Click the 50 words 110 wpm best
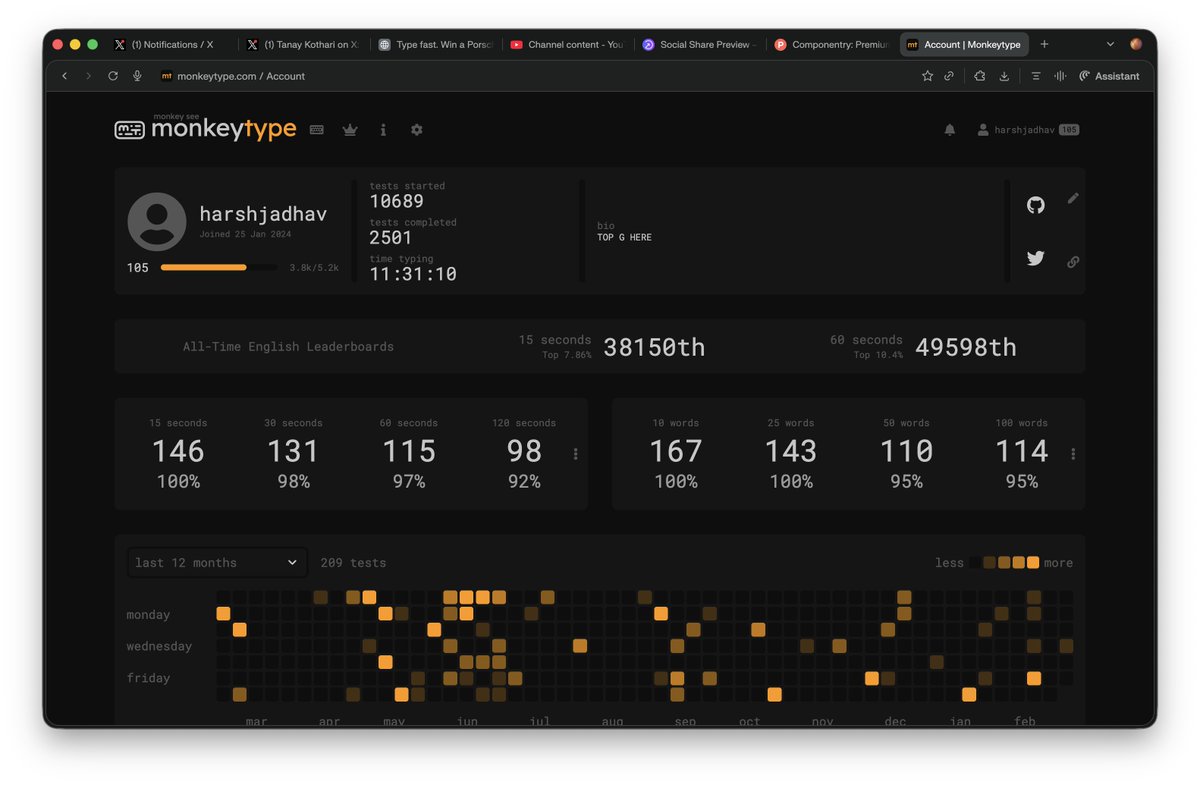1200x785 pixels. click(906, 452)
